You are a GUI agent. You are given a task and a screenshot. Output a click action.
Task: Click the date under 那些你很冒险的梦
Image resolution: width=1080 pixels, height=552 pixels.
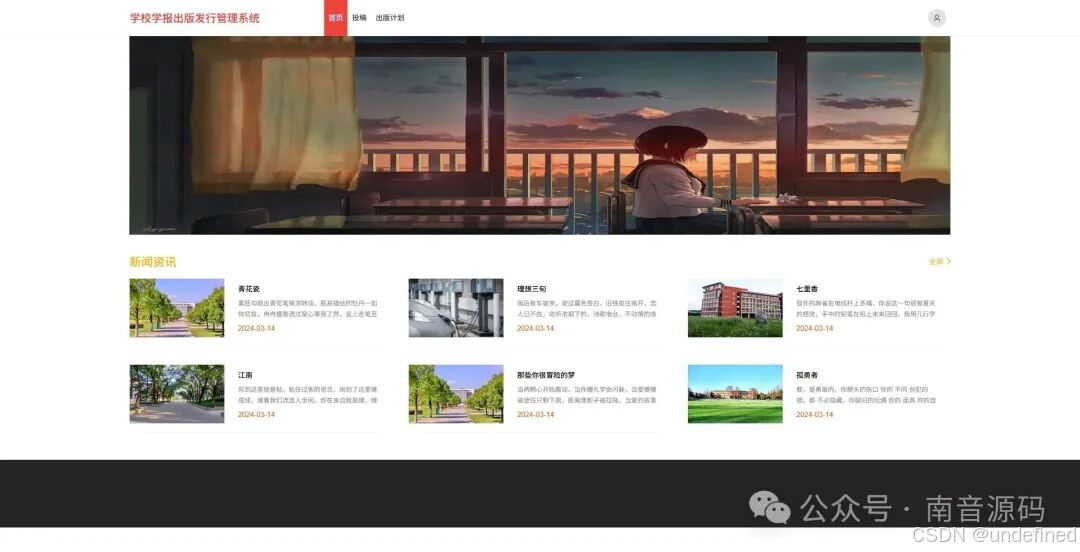[535, 414]
